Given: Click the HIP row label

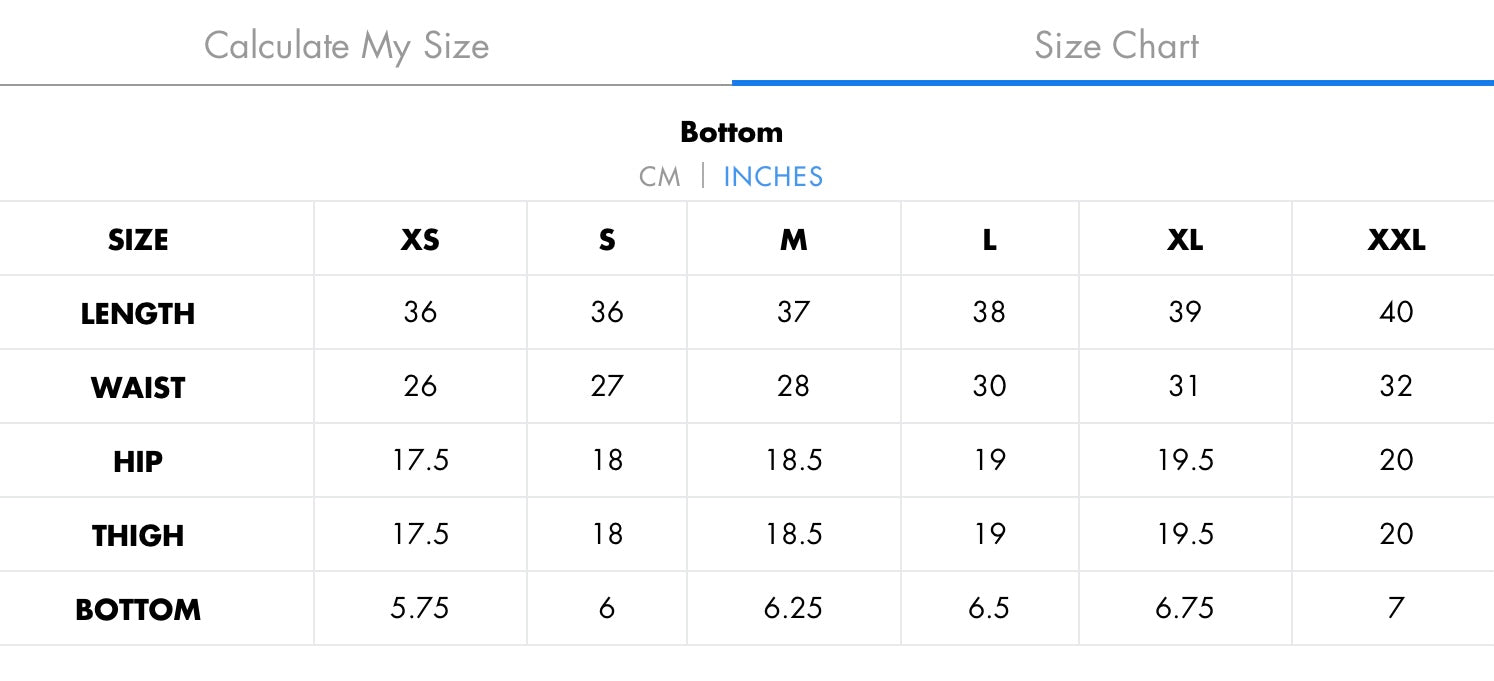Looking at the screenshot, I should pyautogui.click(x=138, y=462).
